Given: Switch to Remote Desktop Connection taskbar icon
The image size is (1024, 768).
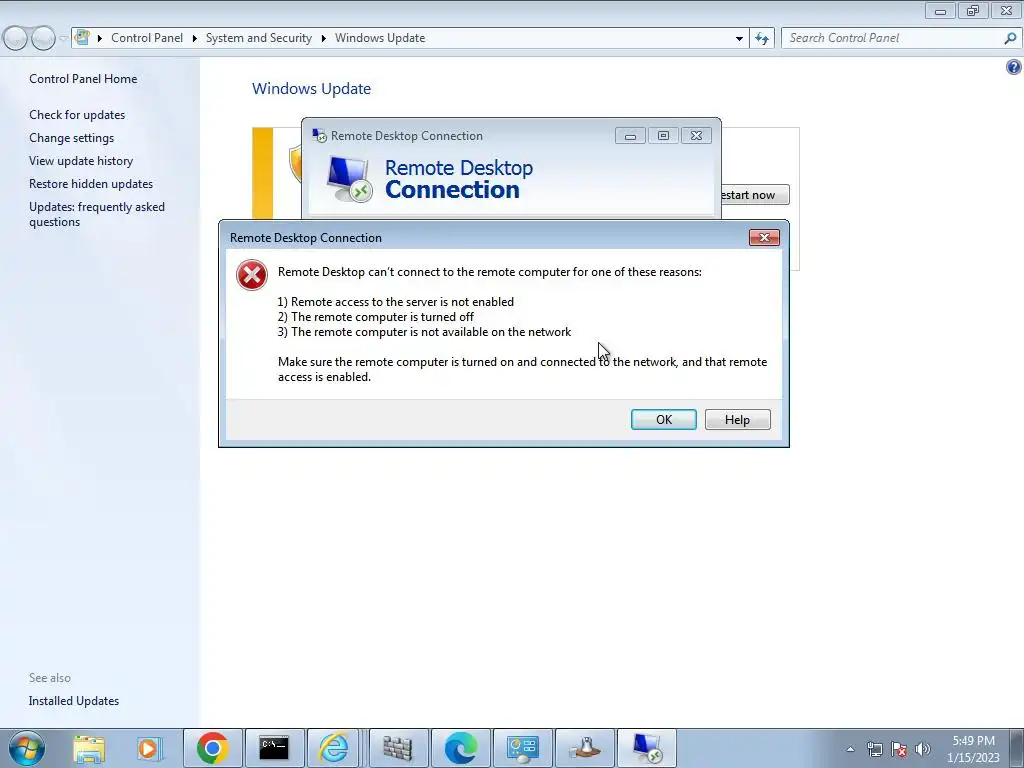Looking at the screenshot, I should tap(647, 748).
